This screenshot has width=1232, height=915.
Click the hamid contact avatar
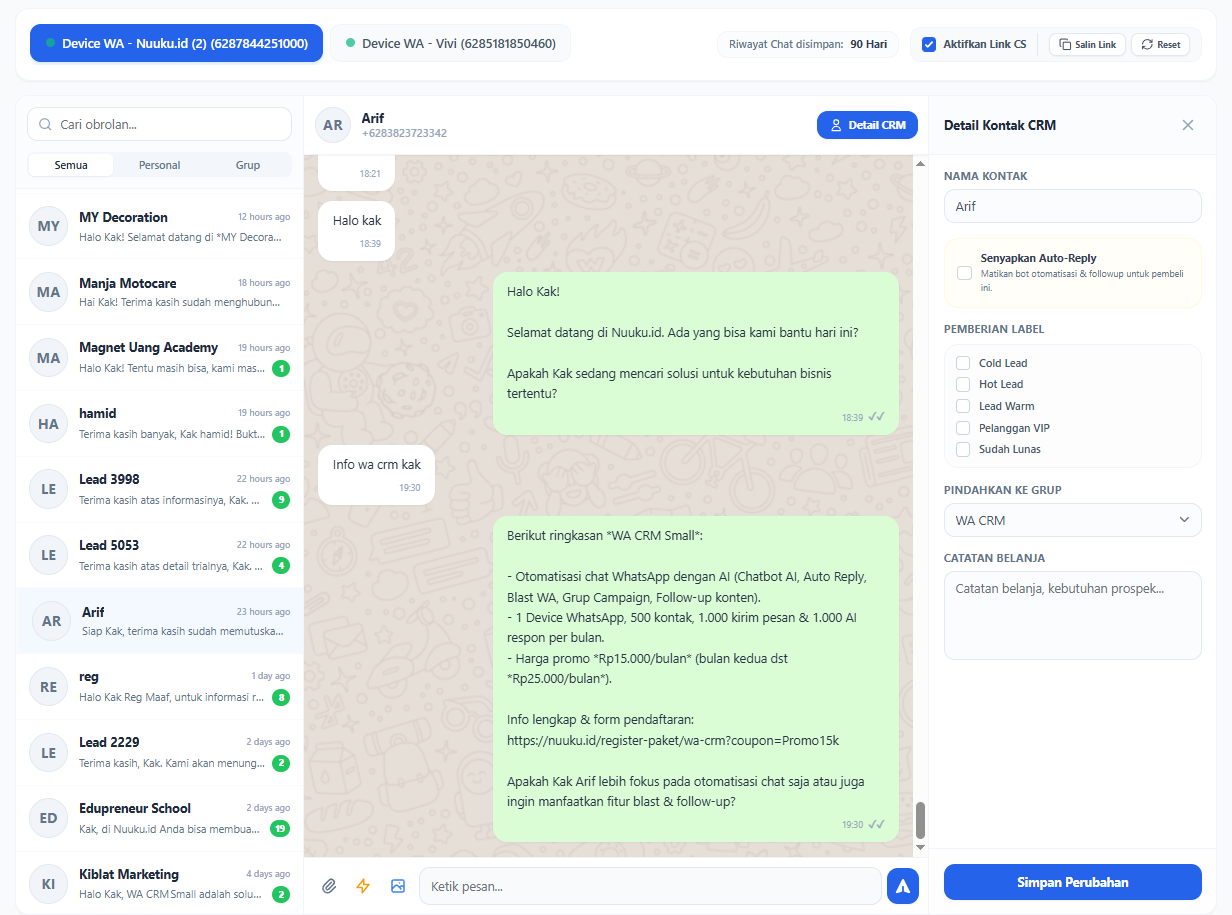click(x=49, y=424)
